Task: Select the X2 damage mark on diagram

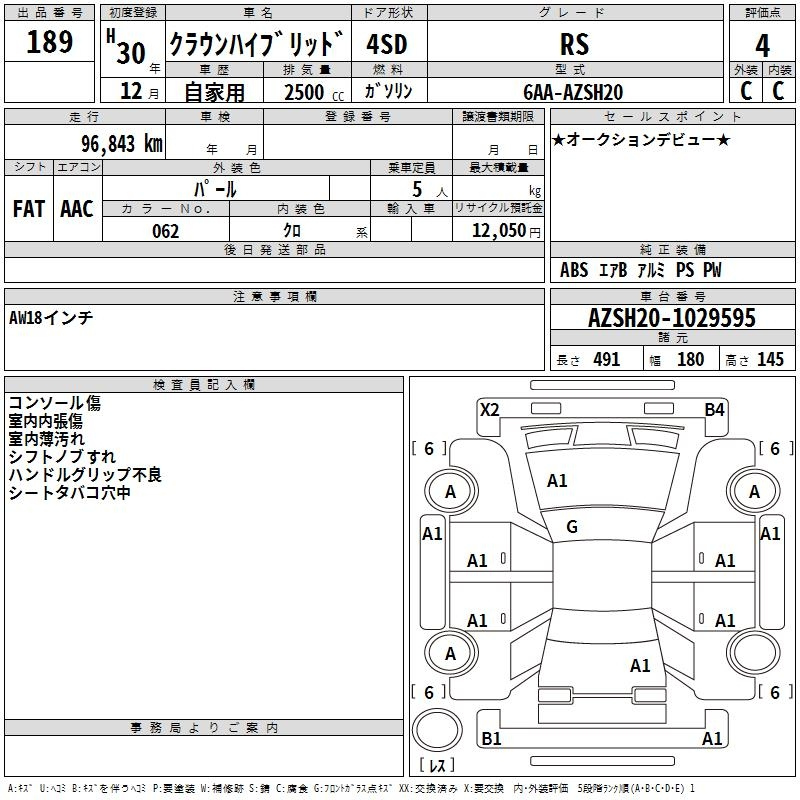Action: pyautogui.click(x=489, y=409)
